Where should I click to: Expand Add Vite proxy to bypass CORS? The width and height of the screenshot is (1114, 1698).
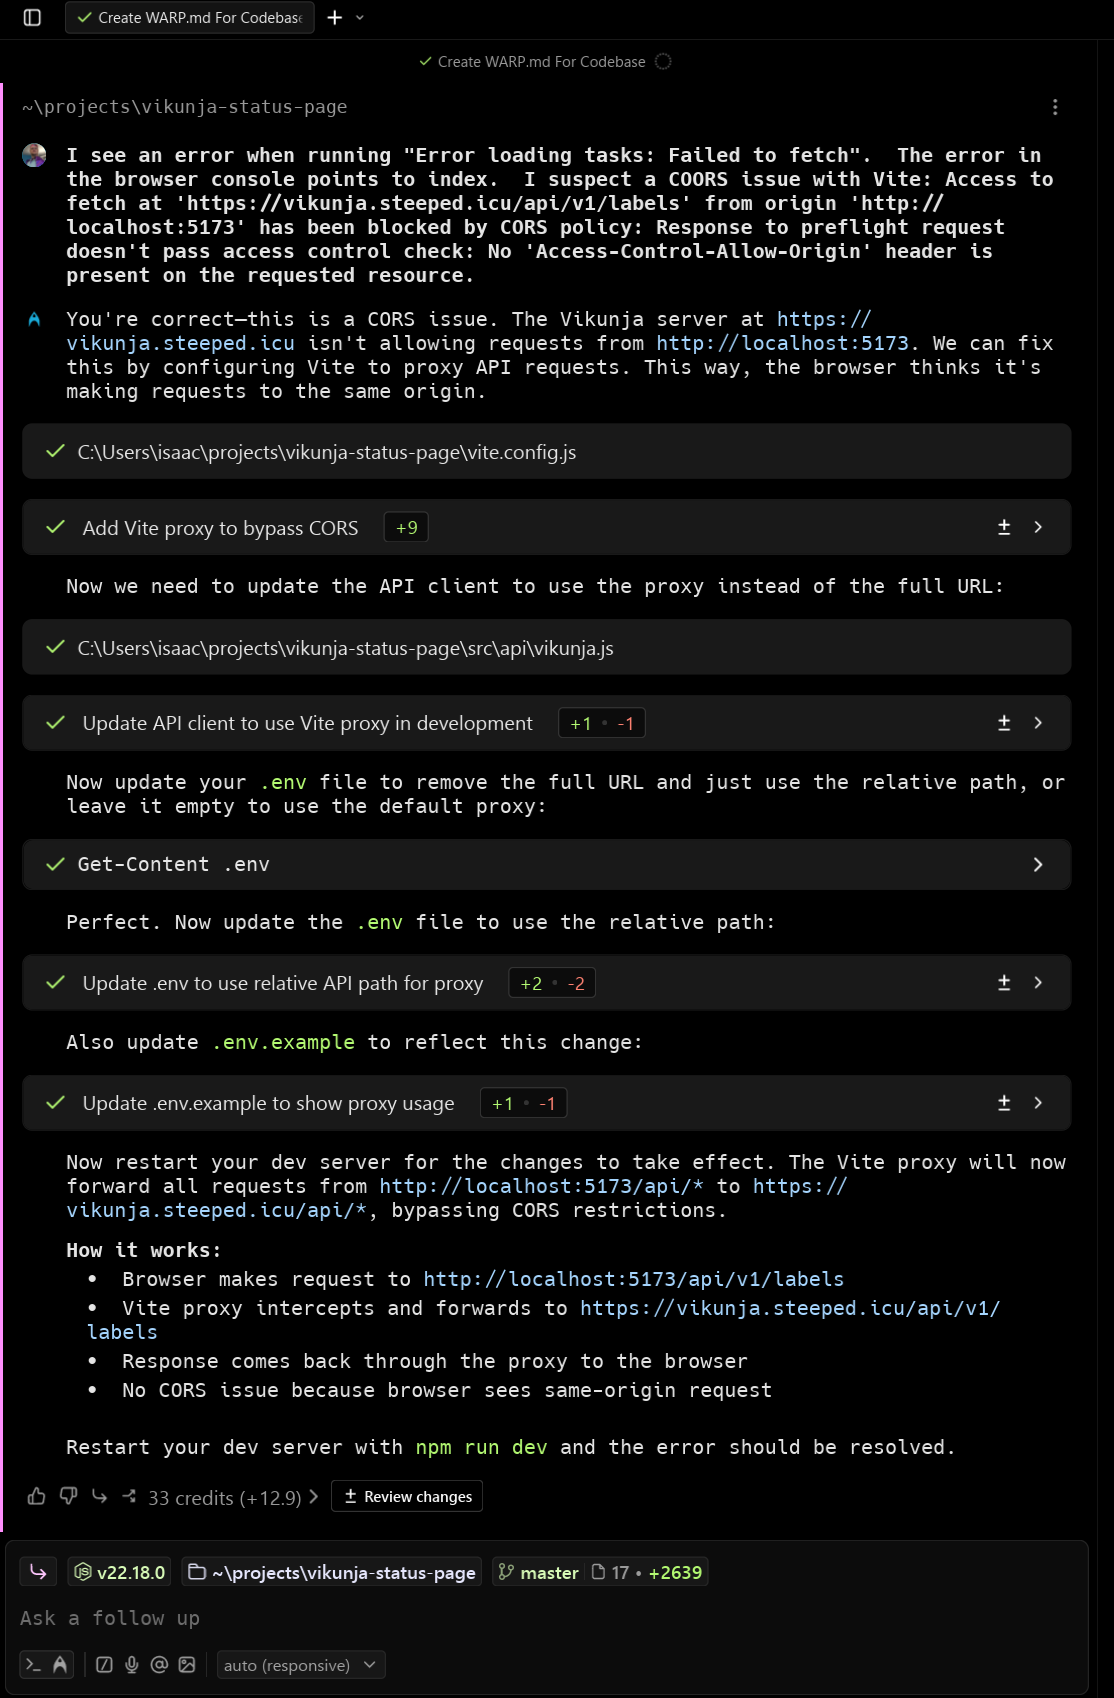1038,527
